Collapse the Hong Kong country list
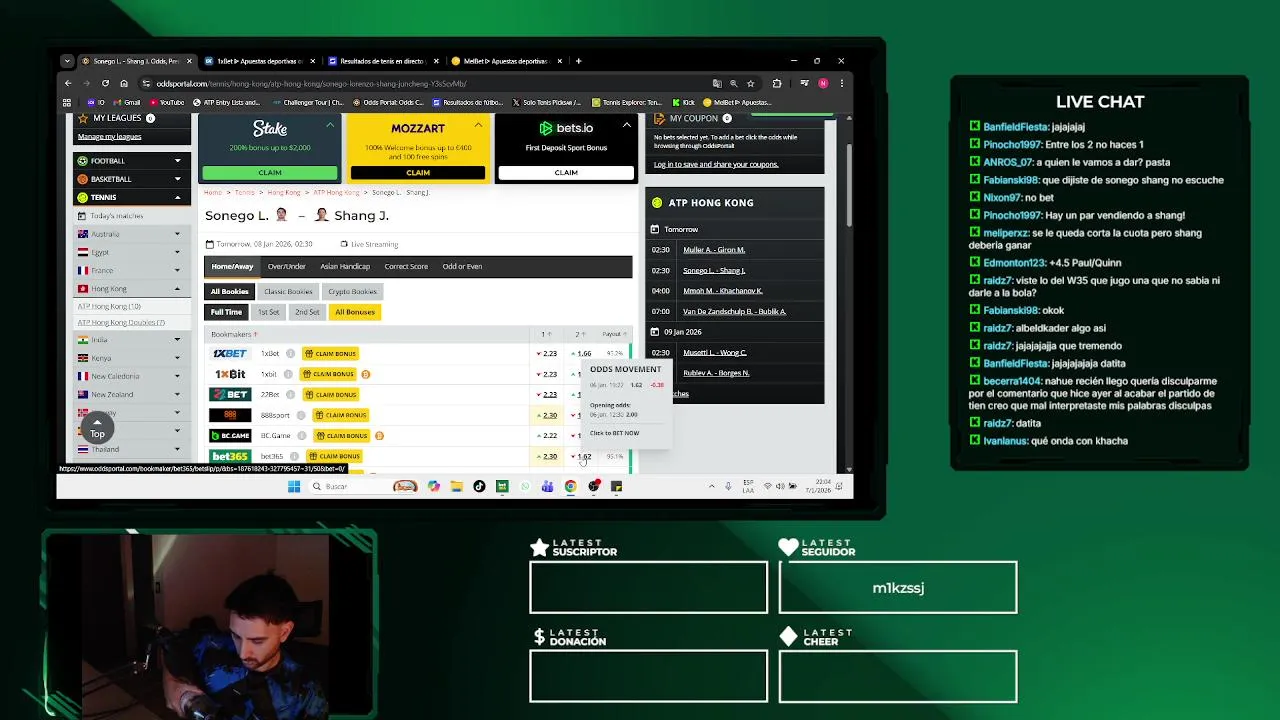This screenshot has width=1280, height=720. (131, 288)
